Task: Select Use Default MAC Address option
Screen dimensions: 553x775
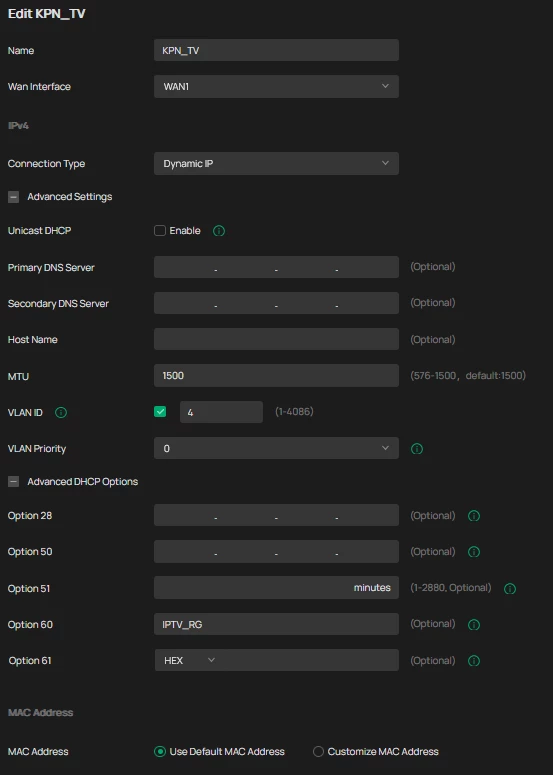Action: point(160,751)
